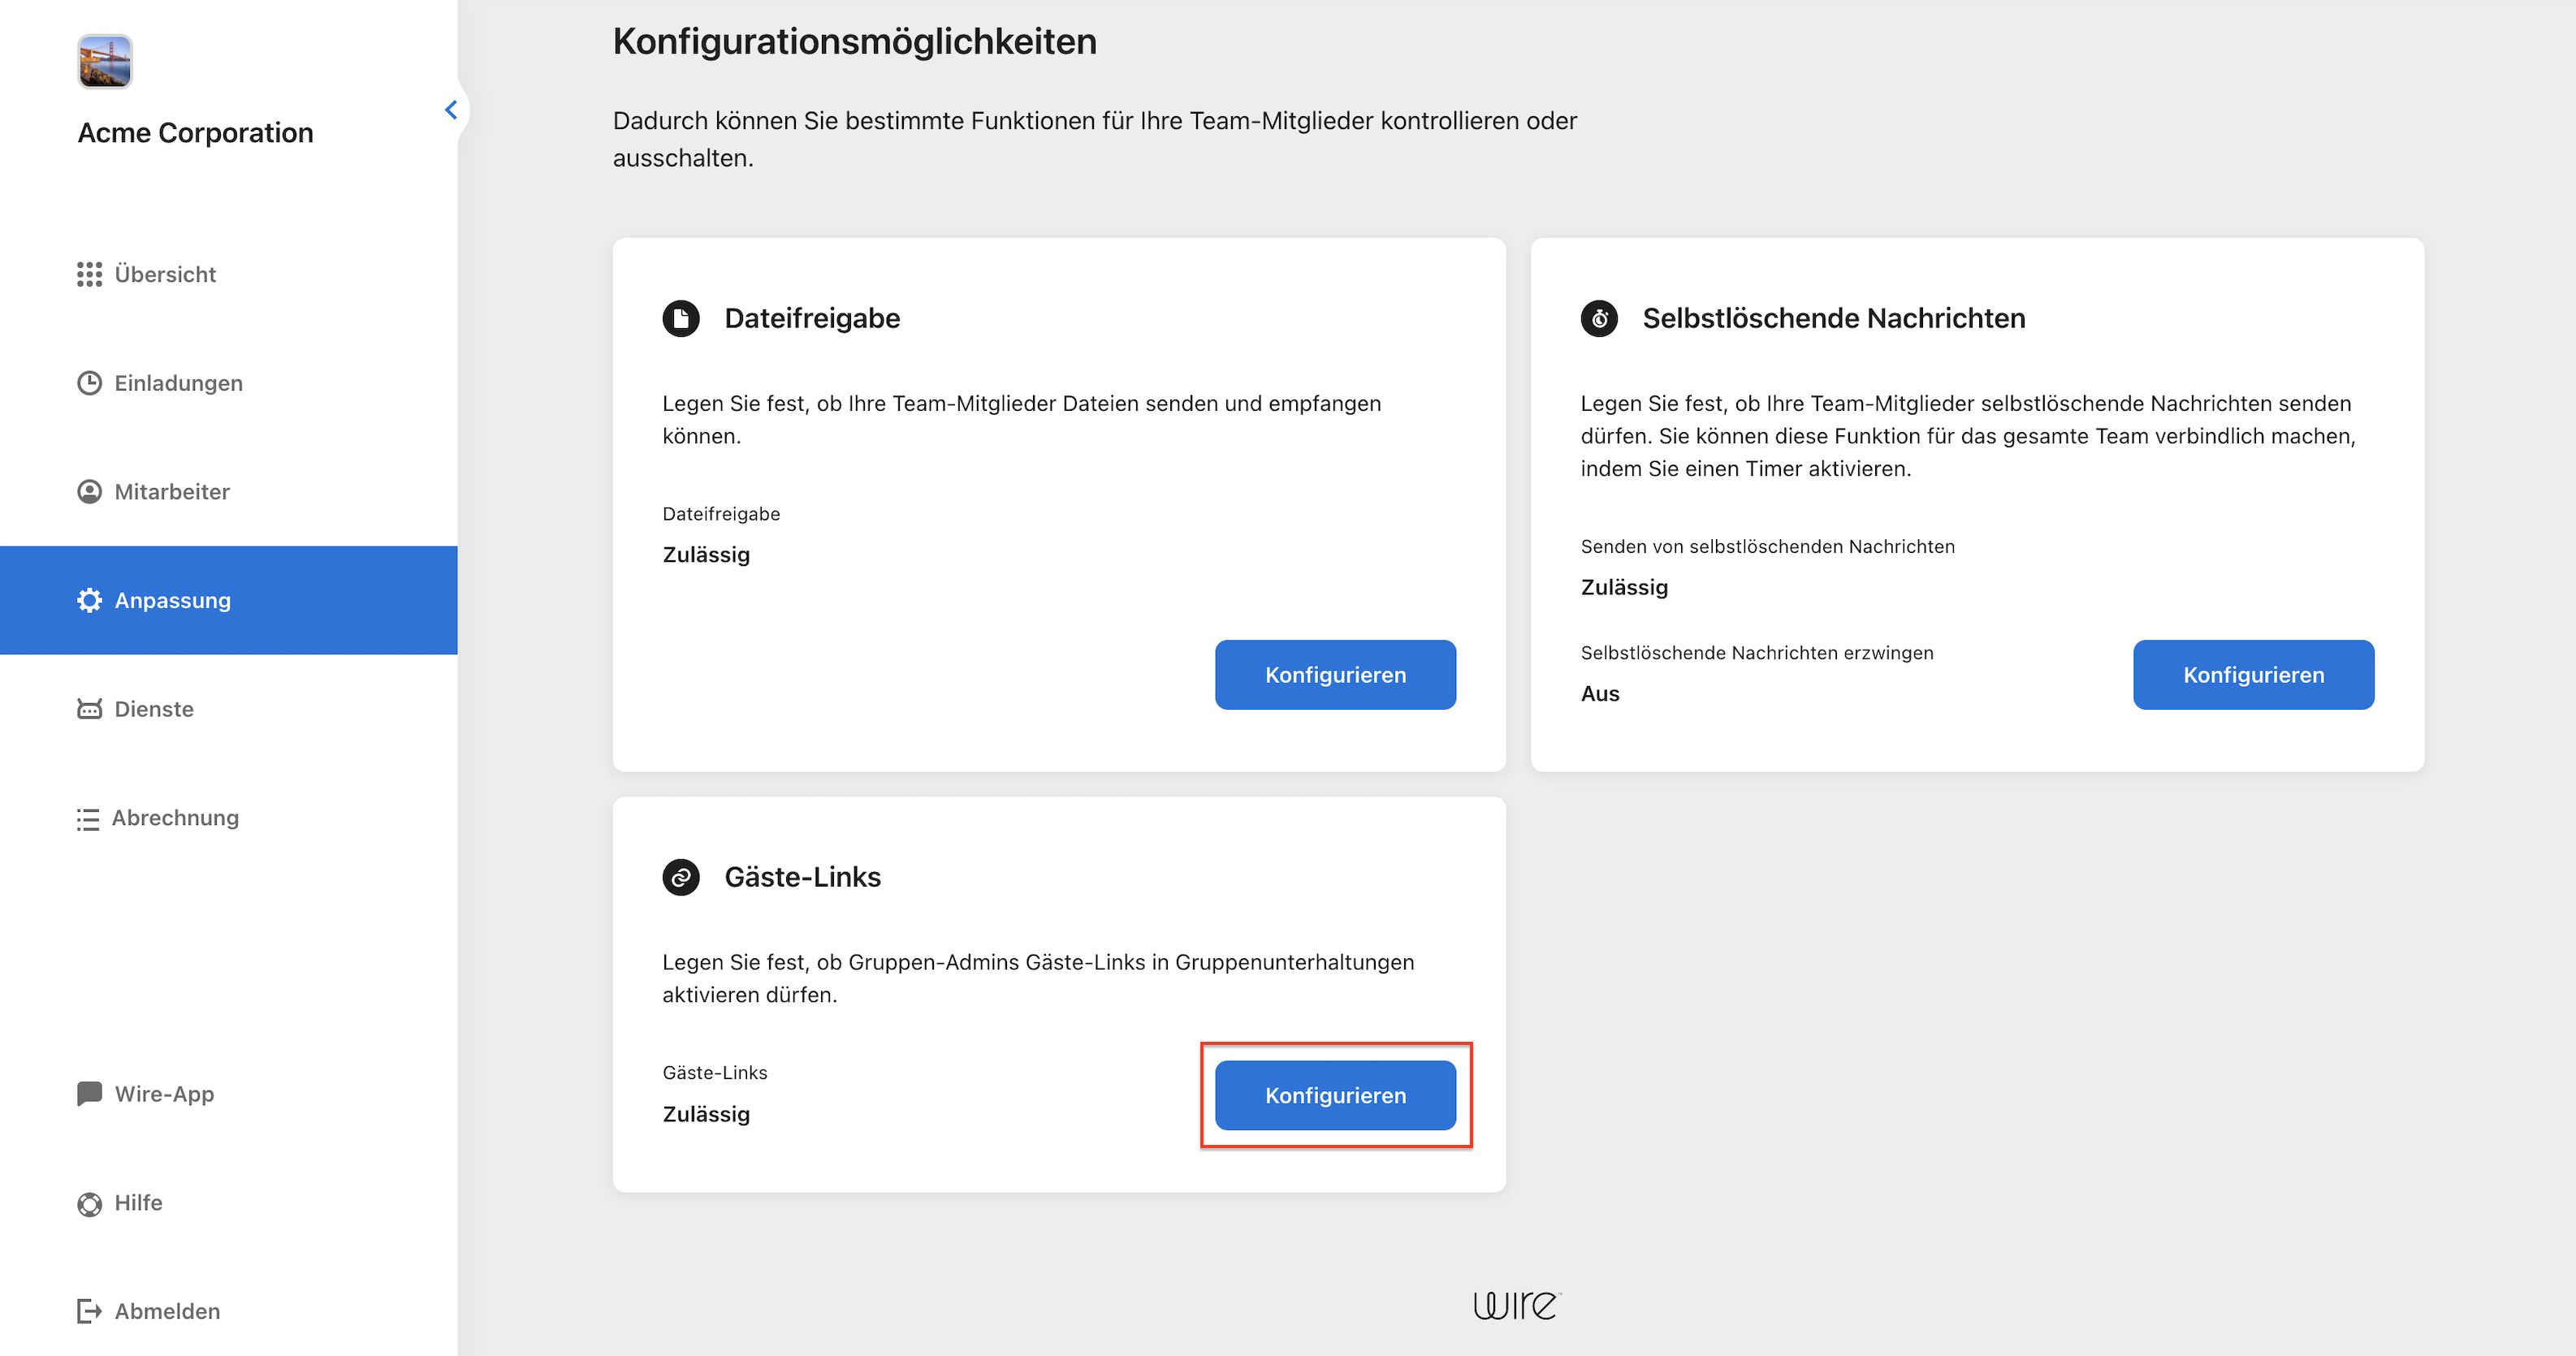Select the Mitarbeiter person icon
The height and width of the screenshot is (1356, 2576).
click(89, 492)
